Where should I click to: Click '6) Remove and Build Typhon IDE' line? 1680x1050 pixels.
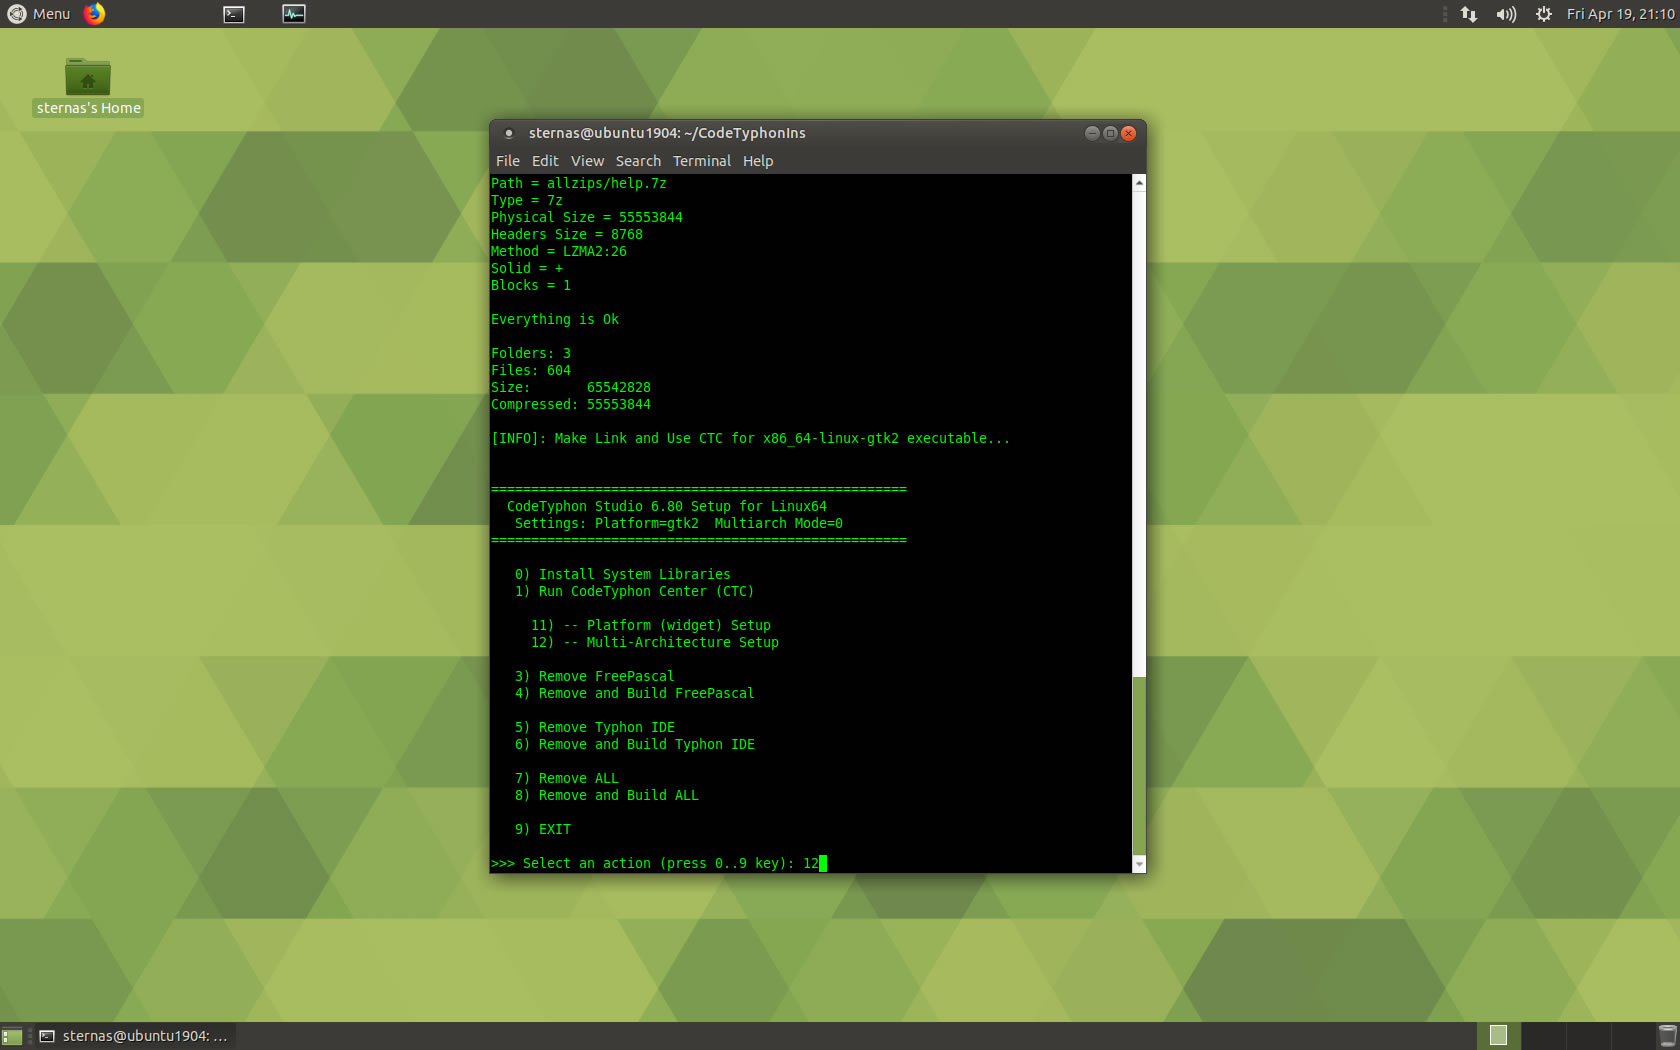pyautogui.click(x=635, y=744)
